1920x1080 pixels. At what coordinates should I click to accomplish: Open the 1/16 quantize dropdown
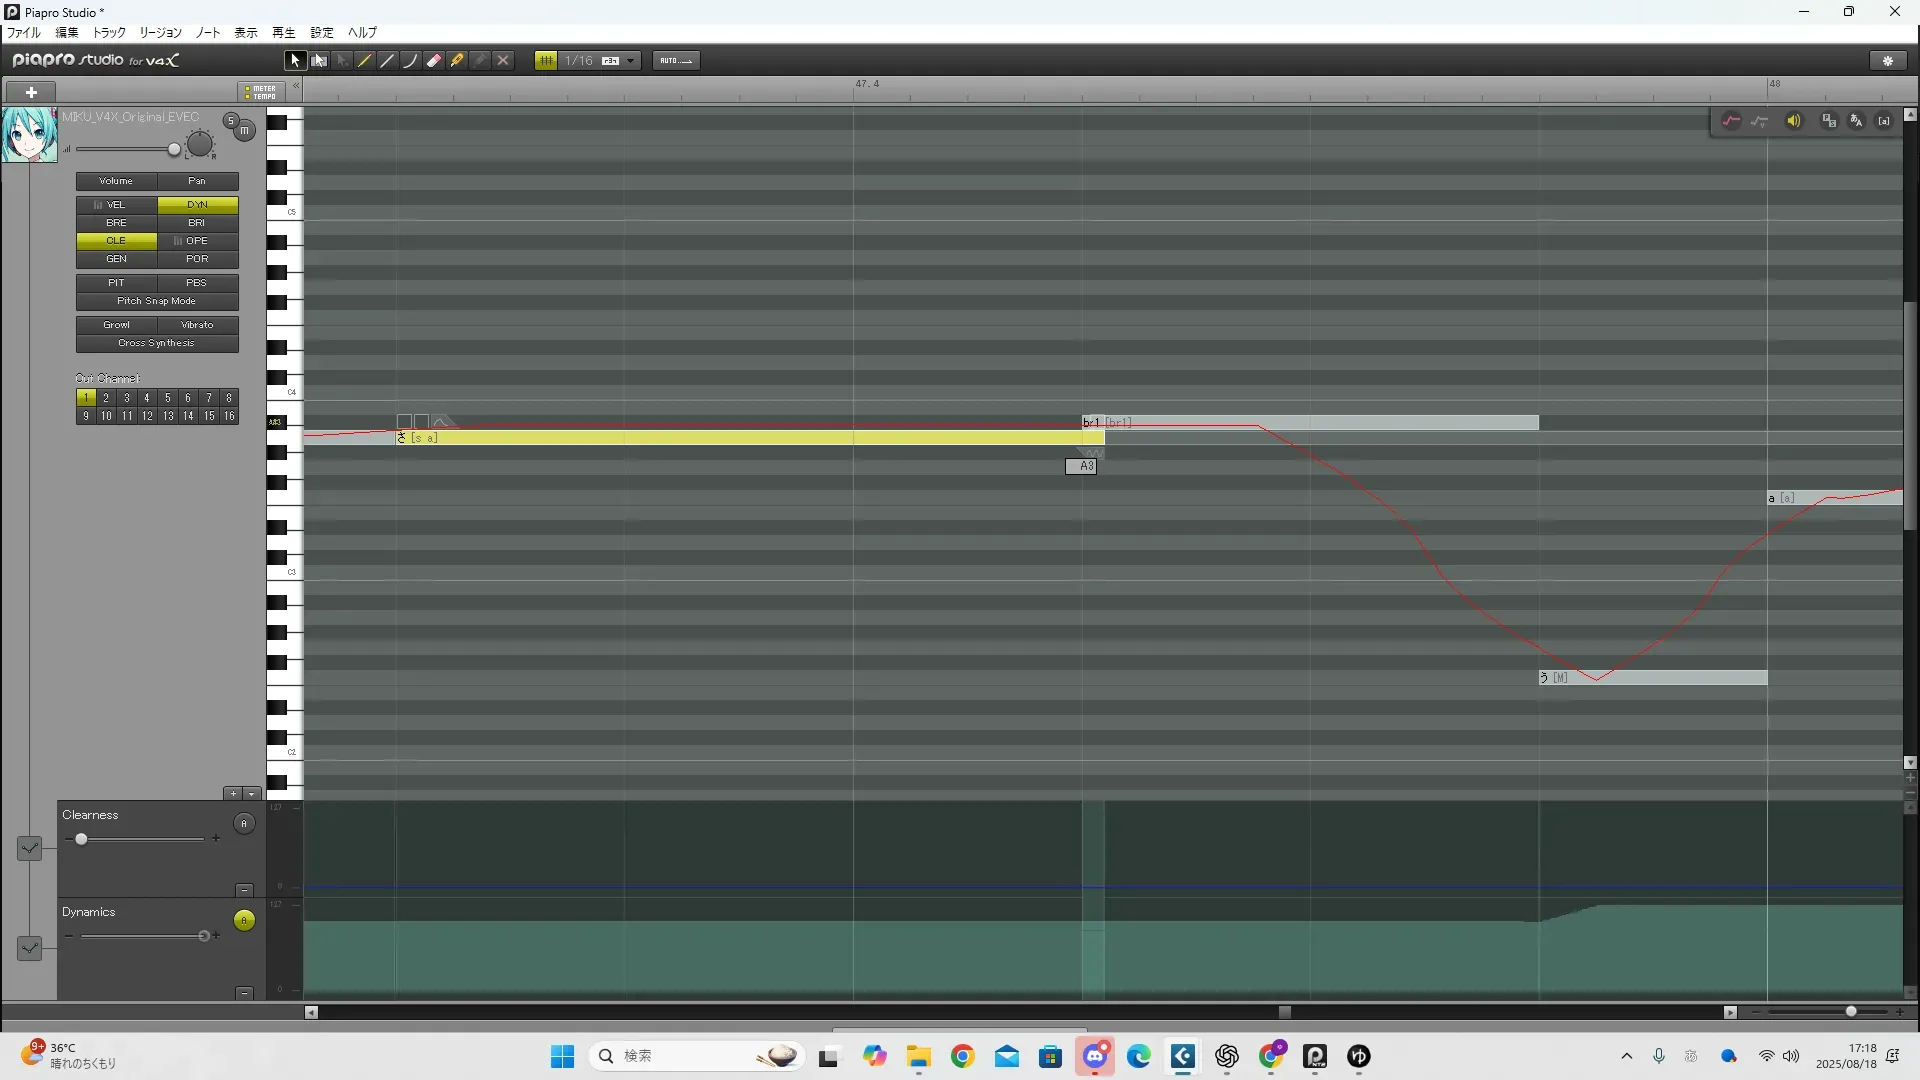click(630, 61)
